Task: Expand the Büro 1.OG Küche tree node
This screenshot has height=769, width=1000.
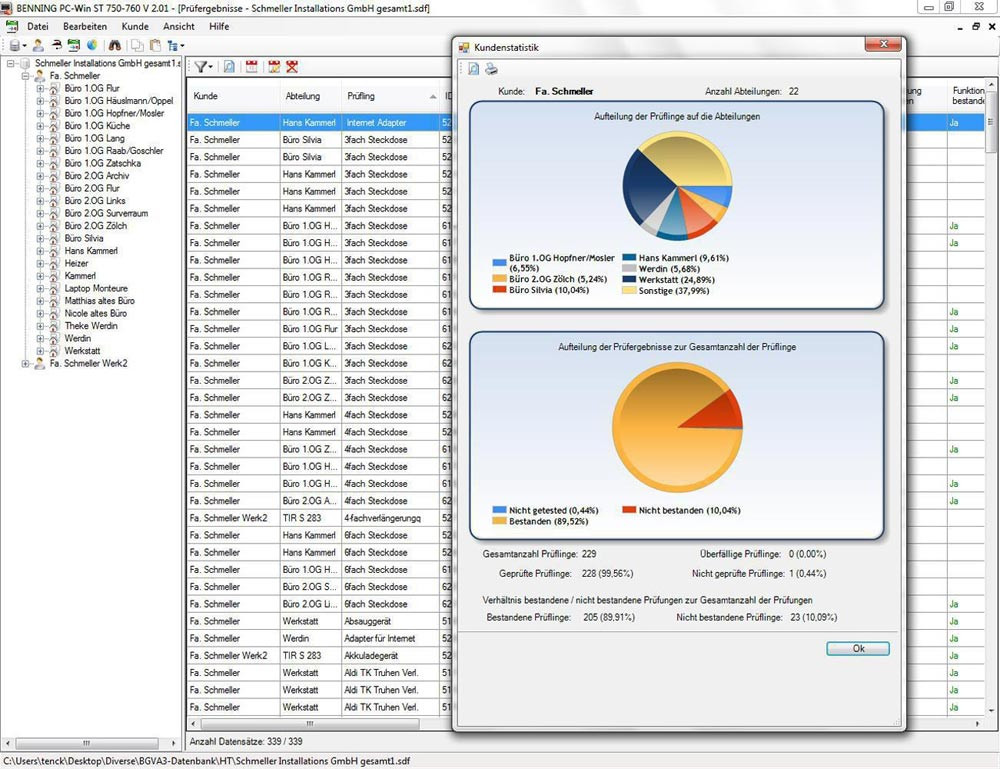Action: (x=41, y=126)
